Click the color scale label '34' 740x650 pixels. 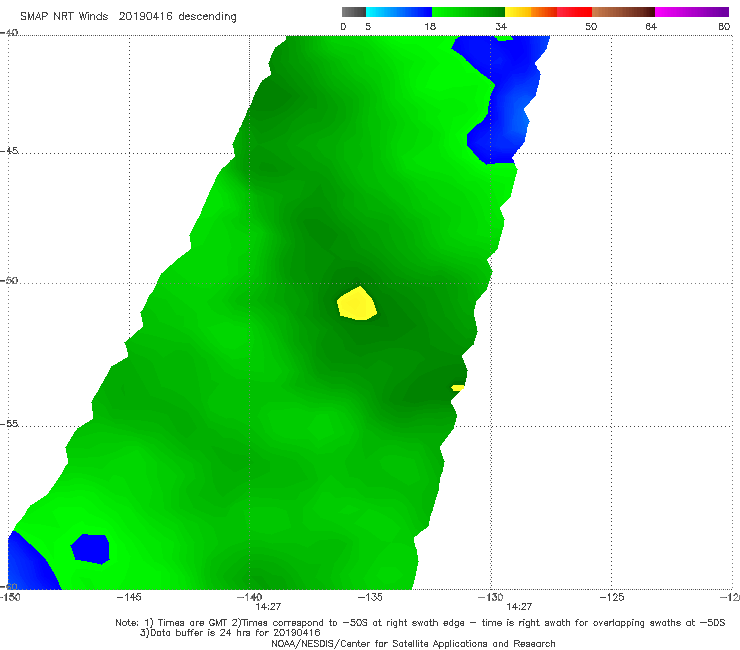pyautogui.click(x=501, y=26)
